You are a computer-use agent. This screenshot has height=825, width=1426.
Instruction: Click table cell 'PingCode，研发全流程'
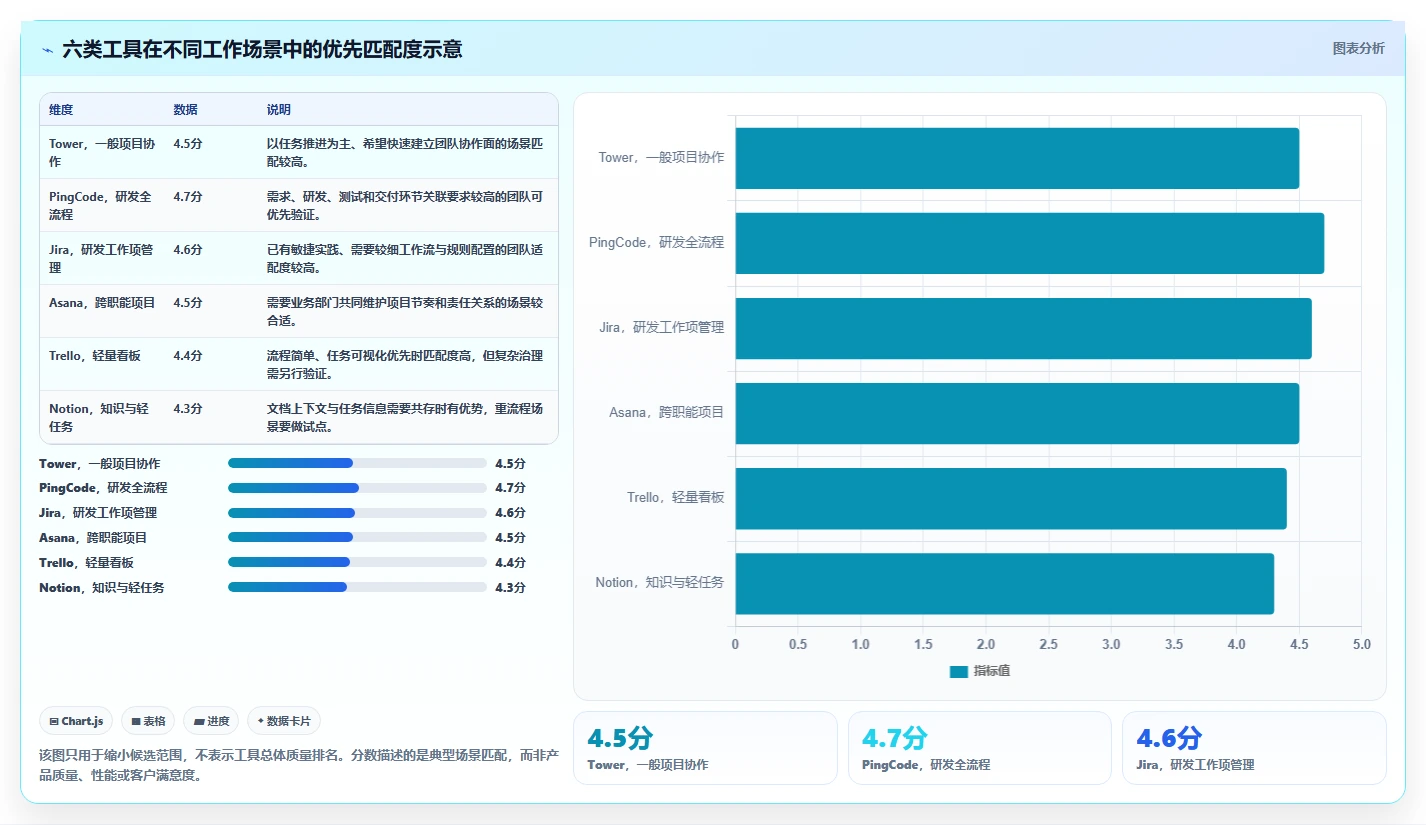click(x=102, y=205)
